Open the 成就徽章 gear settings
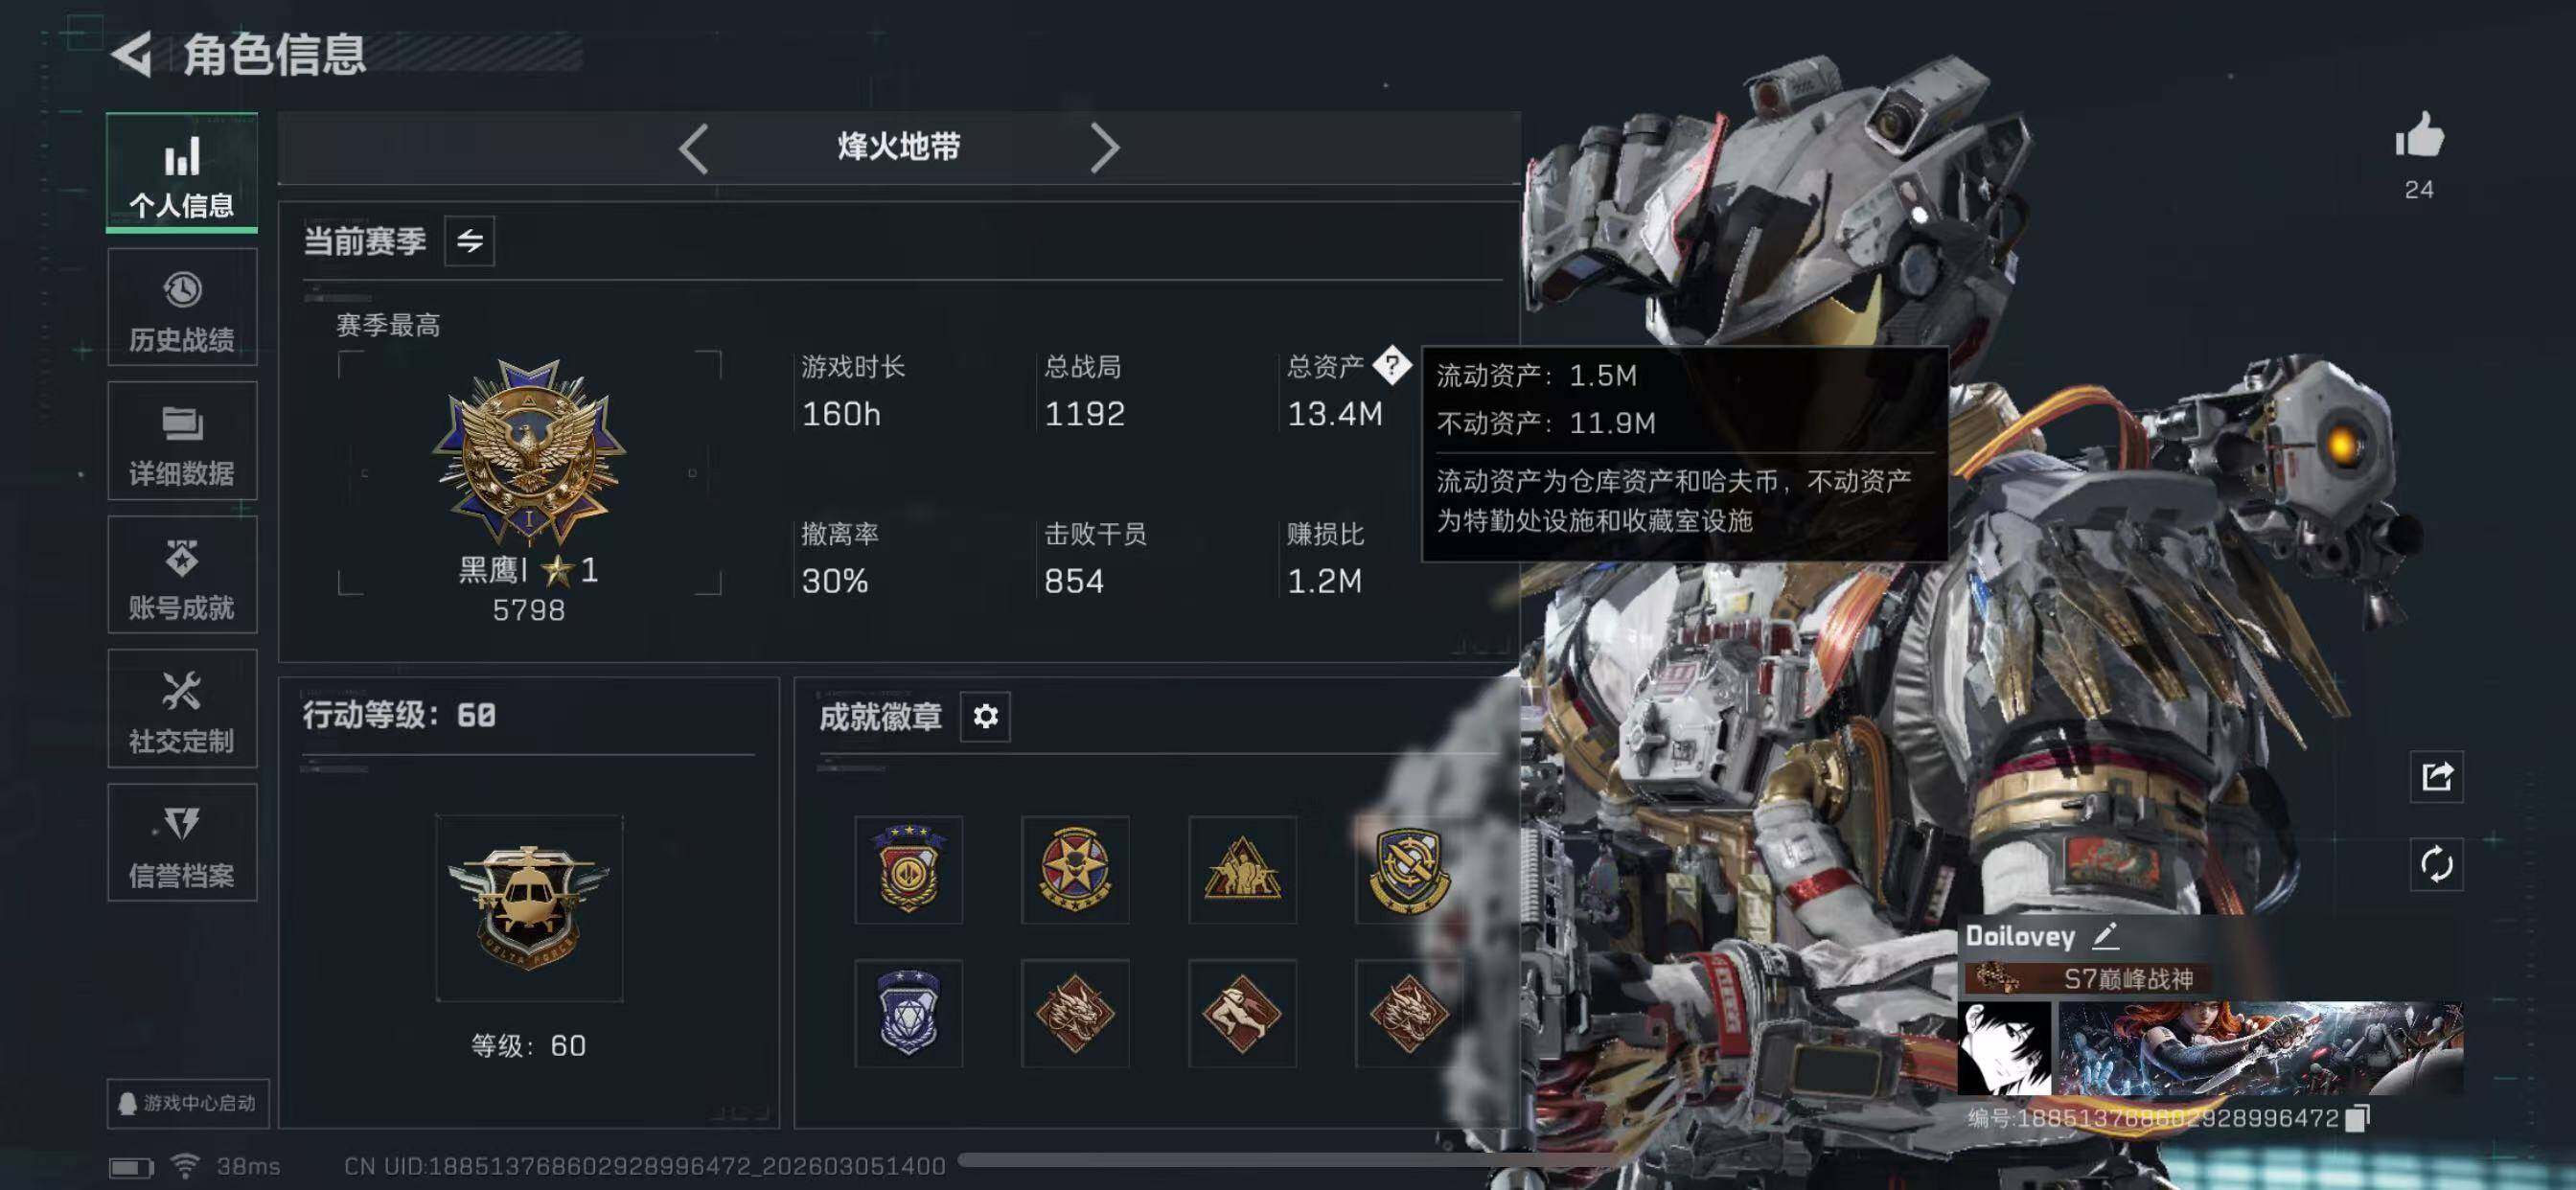The width and height of the screenshot is (2576, 1190). 985,716
